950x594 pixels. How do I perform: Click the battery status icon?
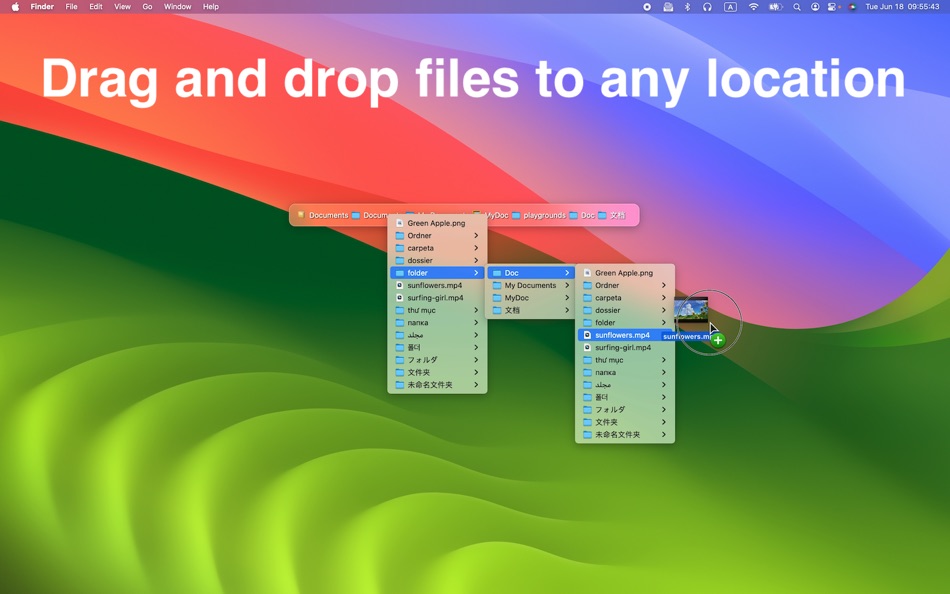(776, 7)
